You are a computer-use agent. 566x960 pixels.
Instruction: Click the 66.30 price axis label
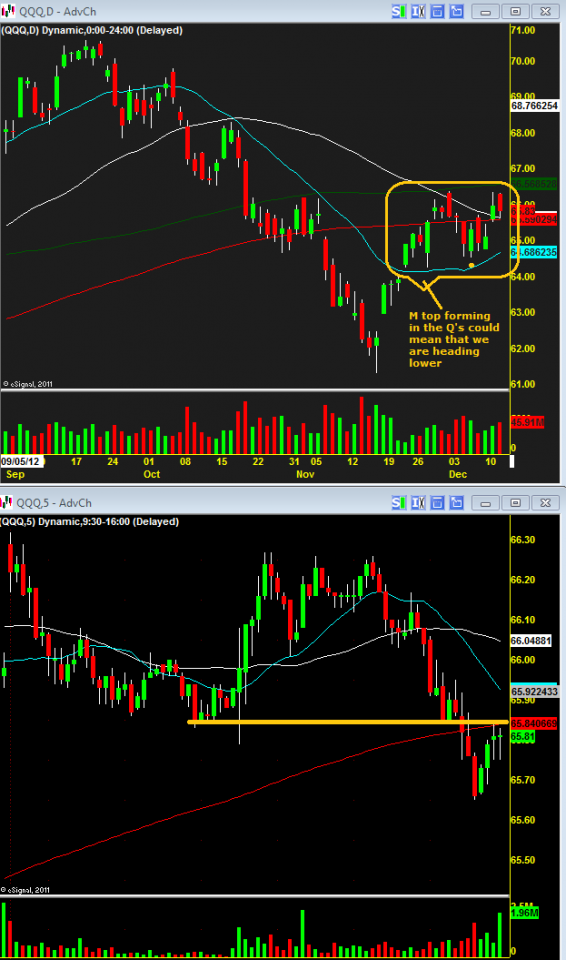point(523,540)
